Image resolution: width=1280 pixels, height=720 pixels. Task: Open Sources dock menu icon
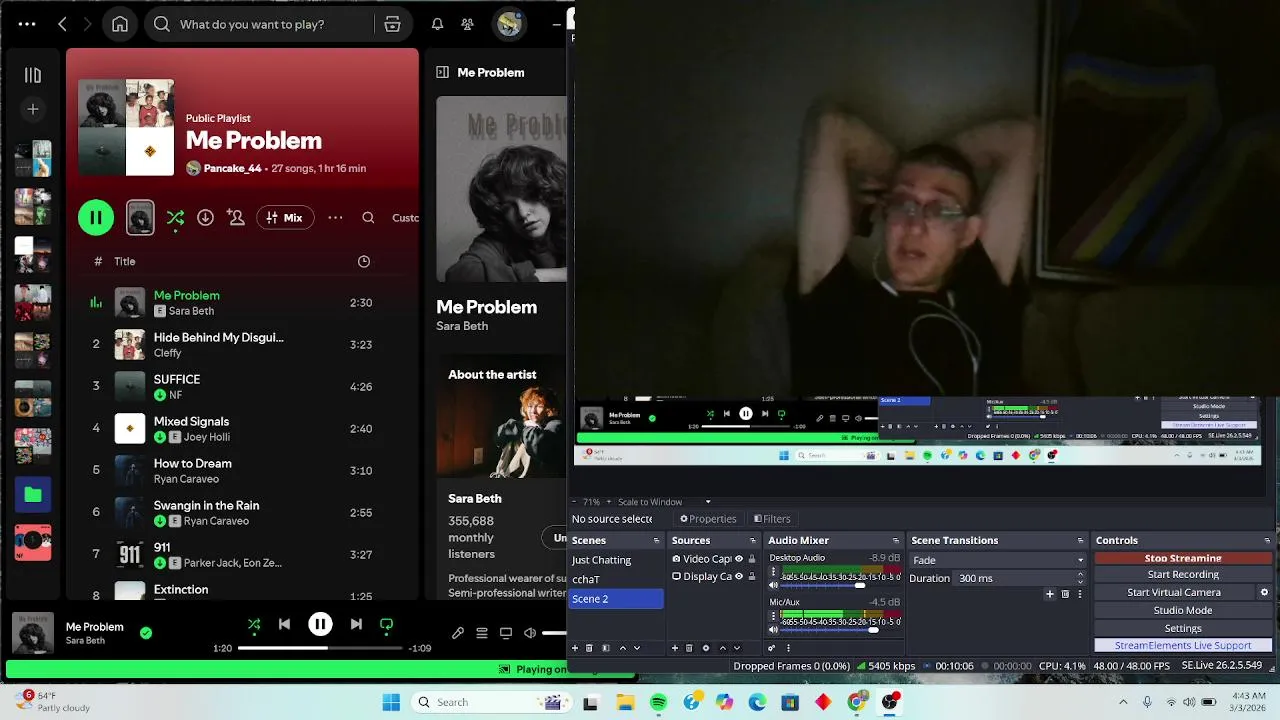pos(753,540)
